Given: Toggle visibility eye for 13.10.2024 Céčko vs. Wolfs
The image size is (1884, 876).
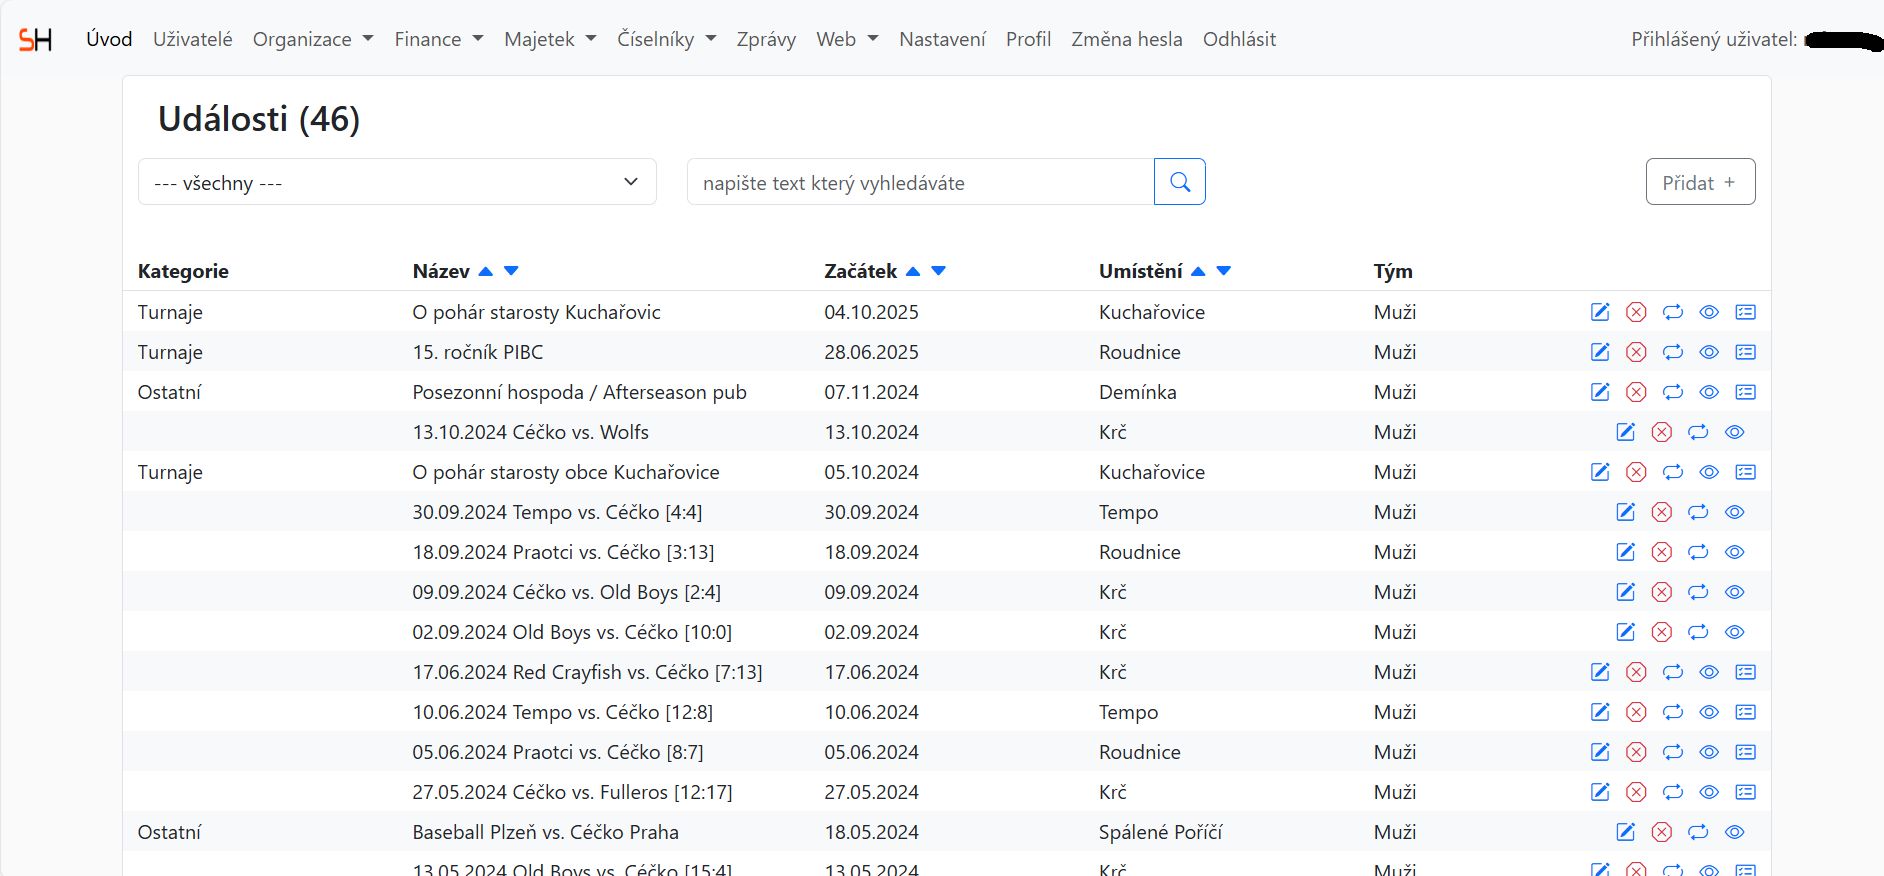Looking at the screenshot, I should tap(1734, 432).
